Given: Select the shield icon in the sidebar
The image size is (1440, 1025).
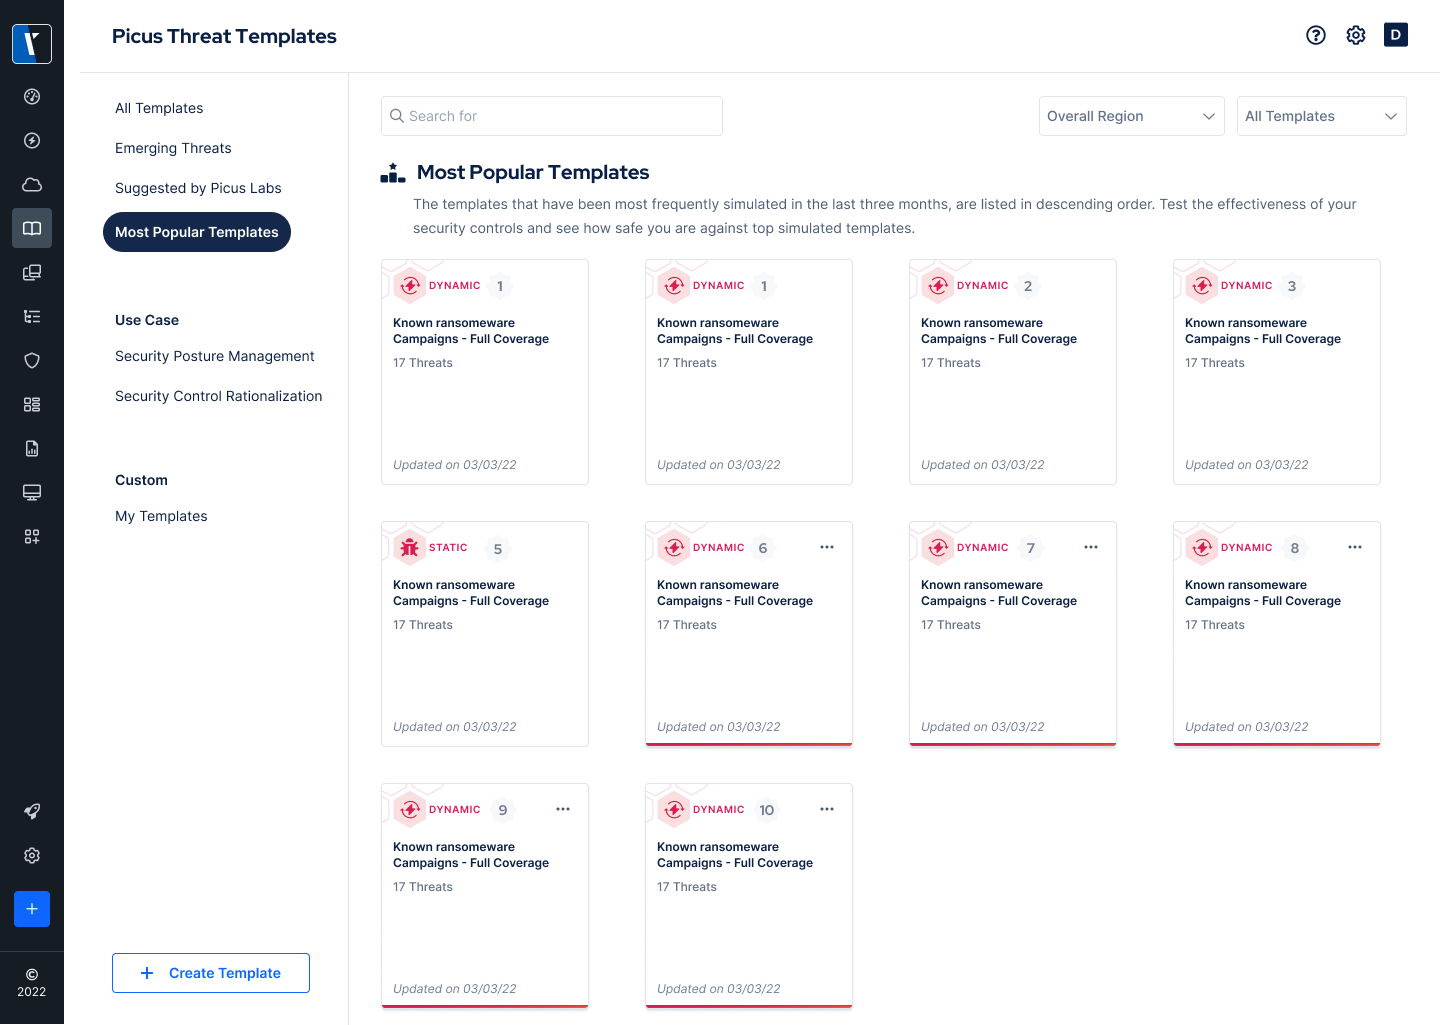Looking at the screenshot, I should (31, 360).
